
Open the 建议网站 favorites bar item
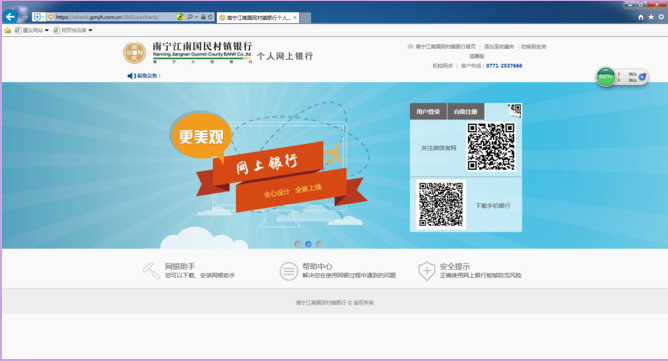pyautogui.click(x=32, y=30)
